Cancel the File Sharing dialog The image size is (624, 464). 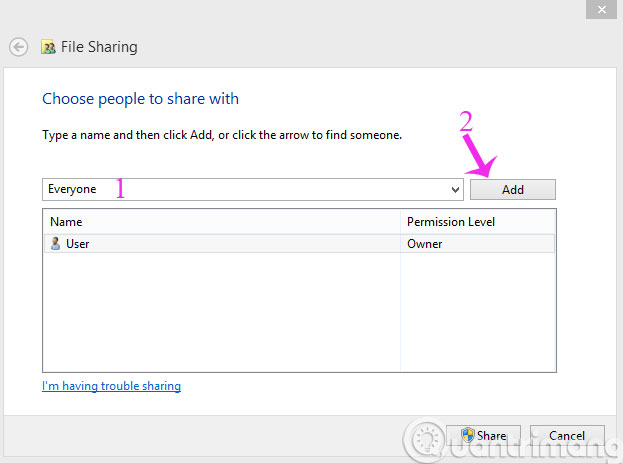tap(567, 435)
